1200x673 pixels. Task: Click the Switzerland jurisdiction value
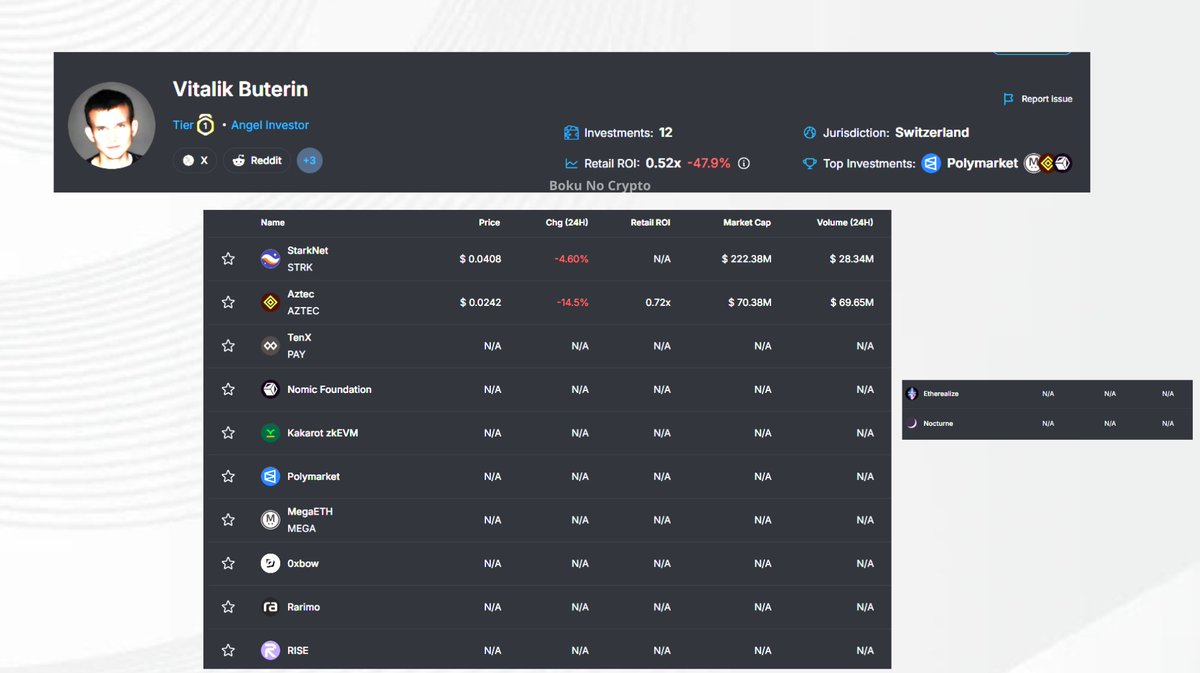tap(932, 132)
